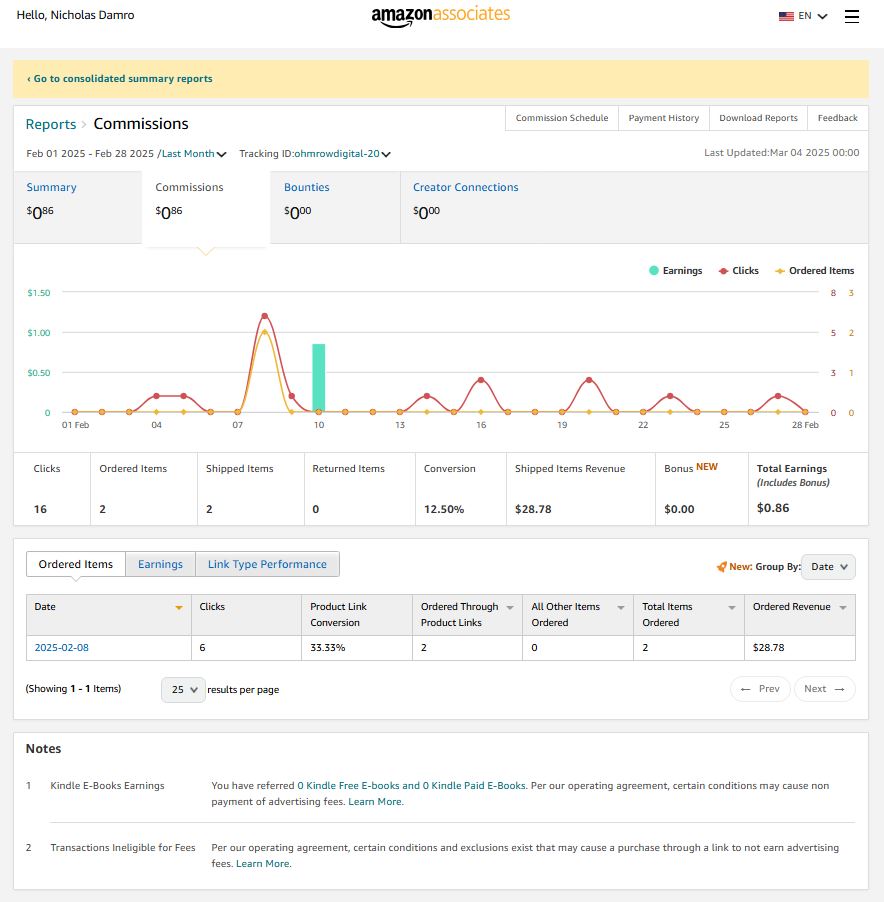
Task: Open the Kindle Free and Paid E-books link
Action: pyautogui.click(x=411, y=786)
